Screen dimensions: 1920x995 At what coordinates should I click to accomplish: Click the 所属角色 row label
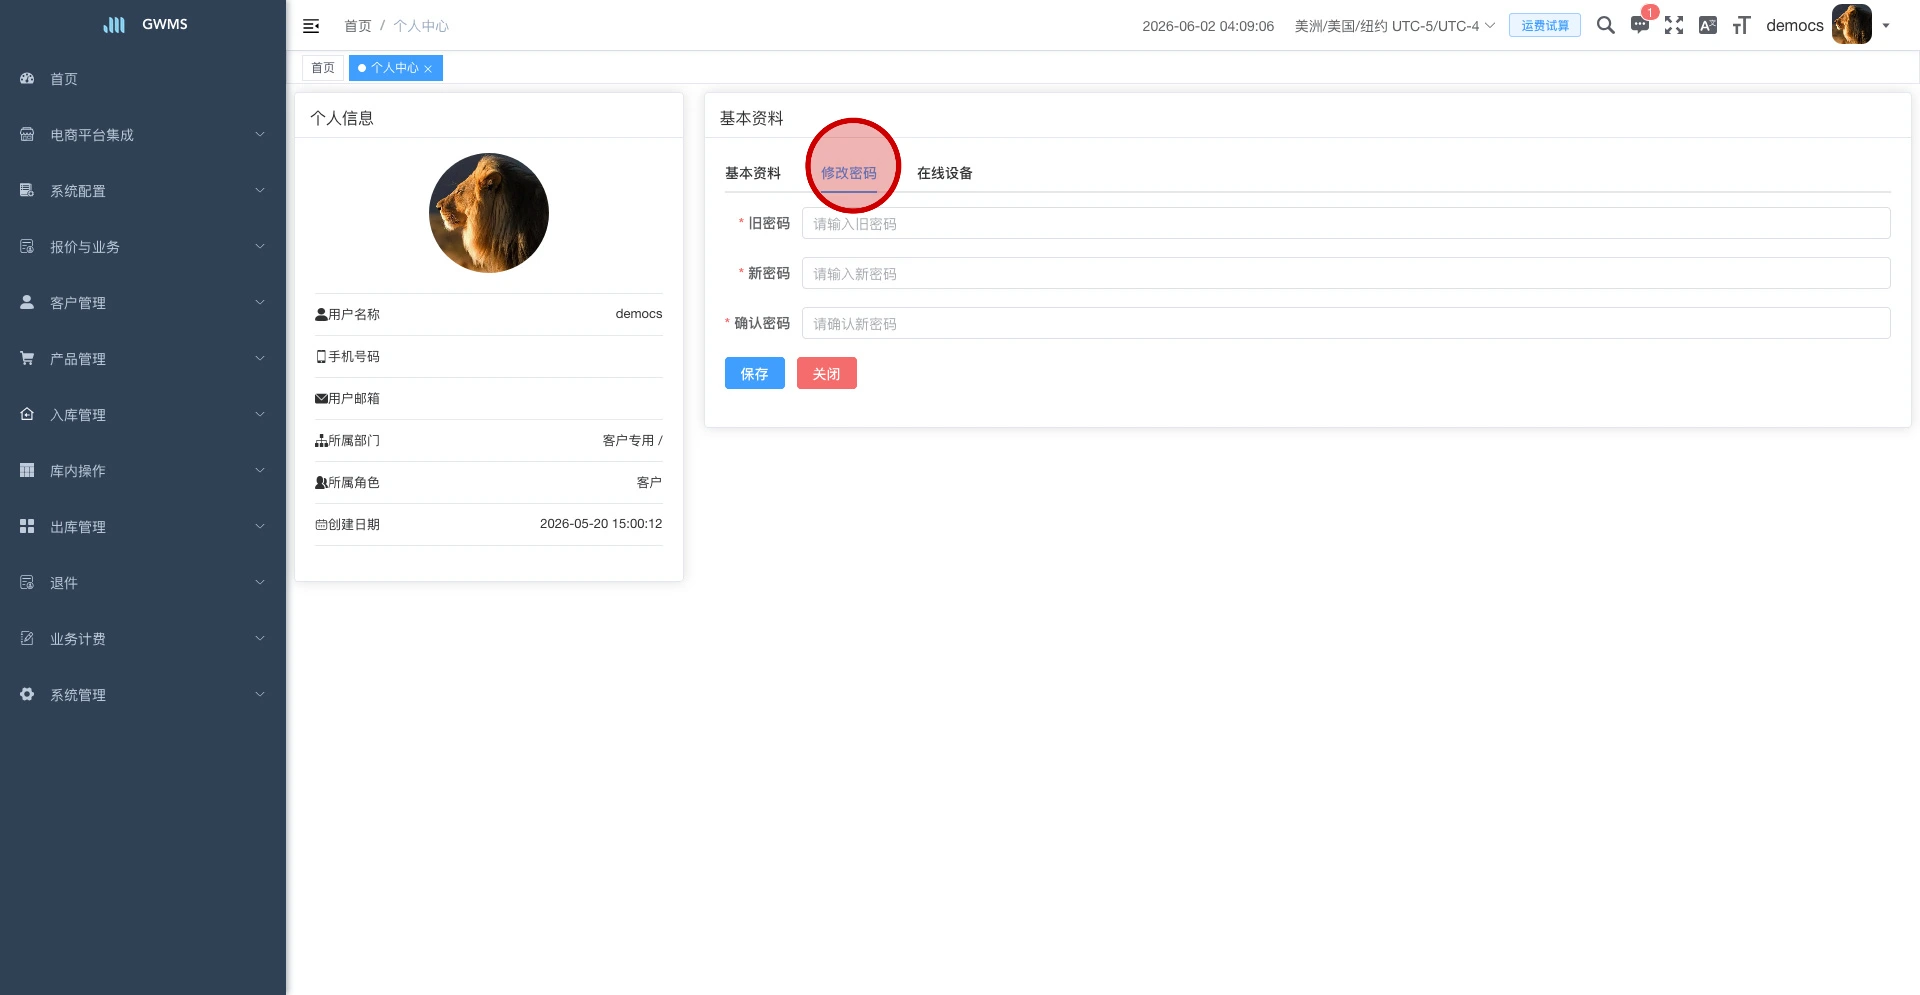tap(354, 482)
